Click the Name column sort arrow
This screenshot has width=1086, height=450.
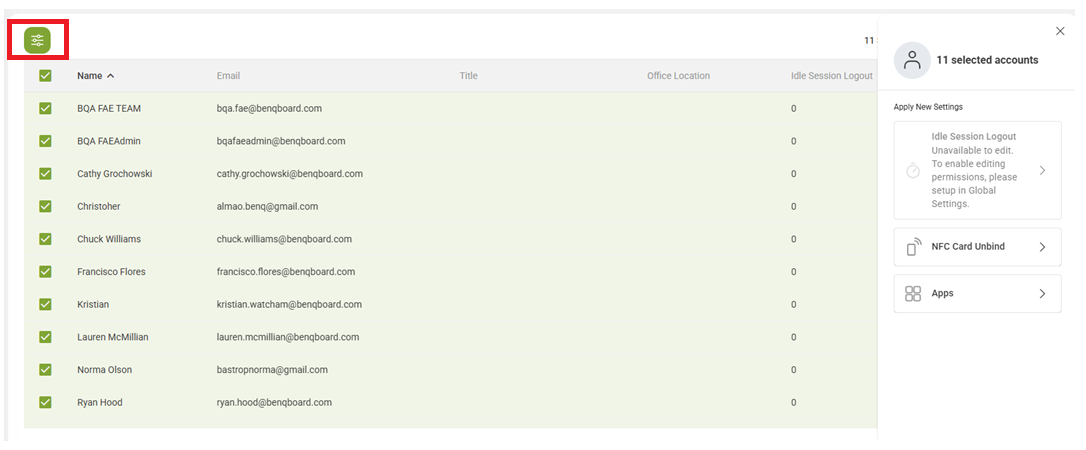tap(110, 76)
